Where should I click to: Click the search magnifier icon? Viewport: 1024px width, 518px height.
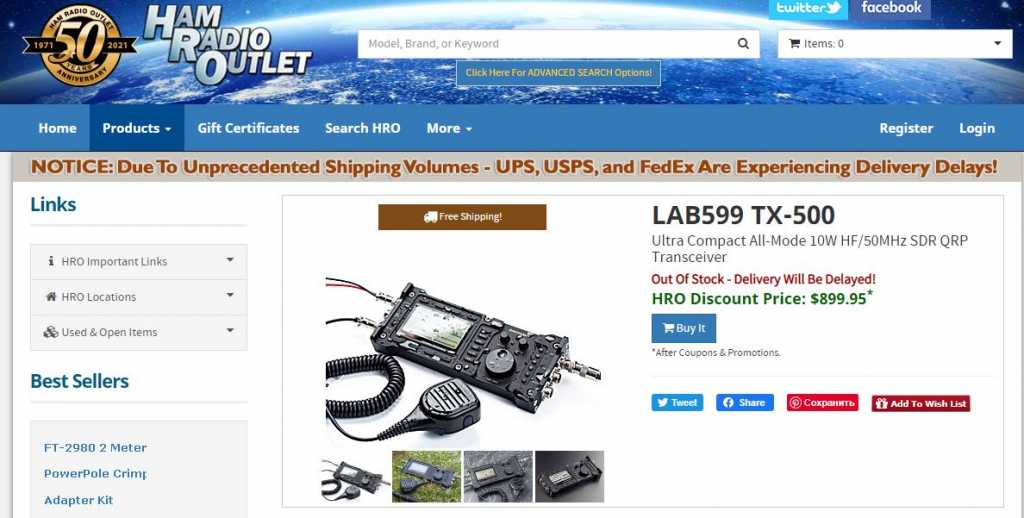[x=743, y=44]
